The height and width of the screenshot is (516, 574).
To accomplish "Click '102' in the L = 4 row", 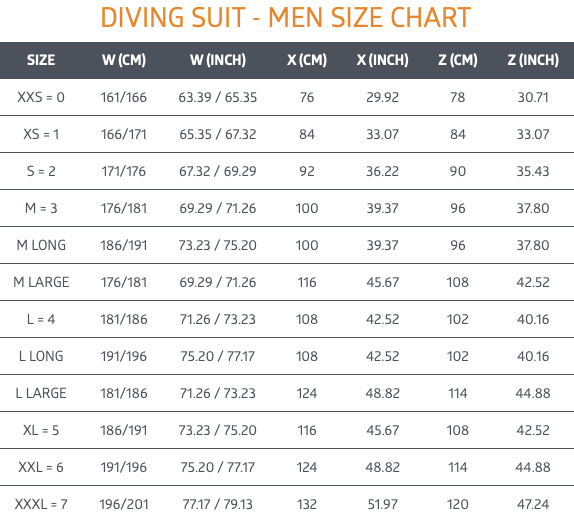I will click(458, 319).
